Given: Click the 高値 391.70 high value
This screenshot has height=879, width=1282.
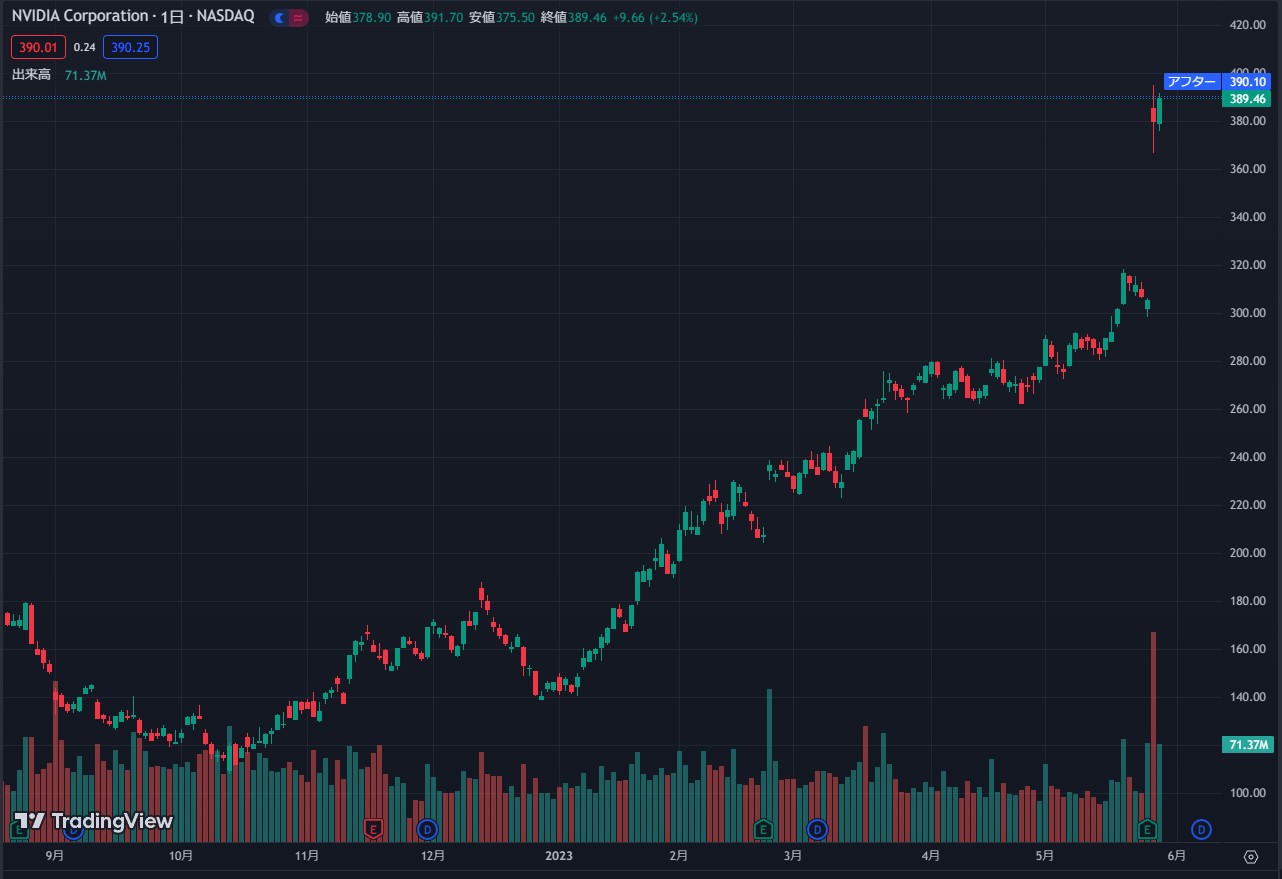Looking at the screenshot, I should point(429,18).
